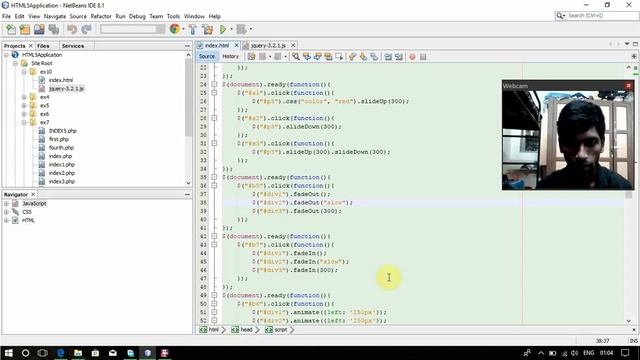Click the Find Selection magnifier icon

coord(296,57)
